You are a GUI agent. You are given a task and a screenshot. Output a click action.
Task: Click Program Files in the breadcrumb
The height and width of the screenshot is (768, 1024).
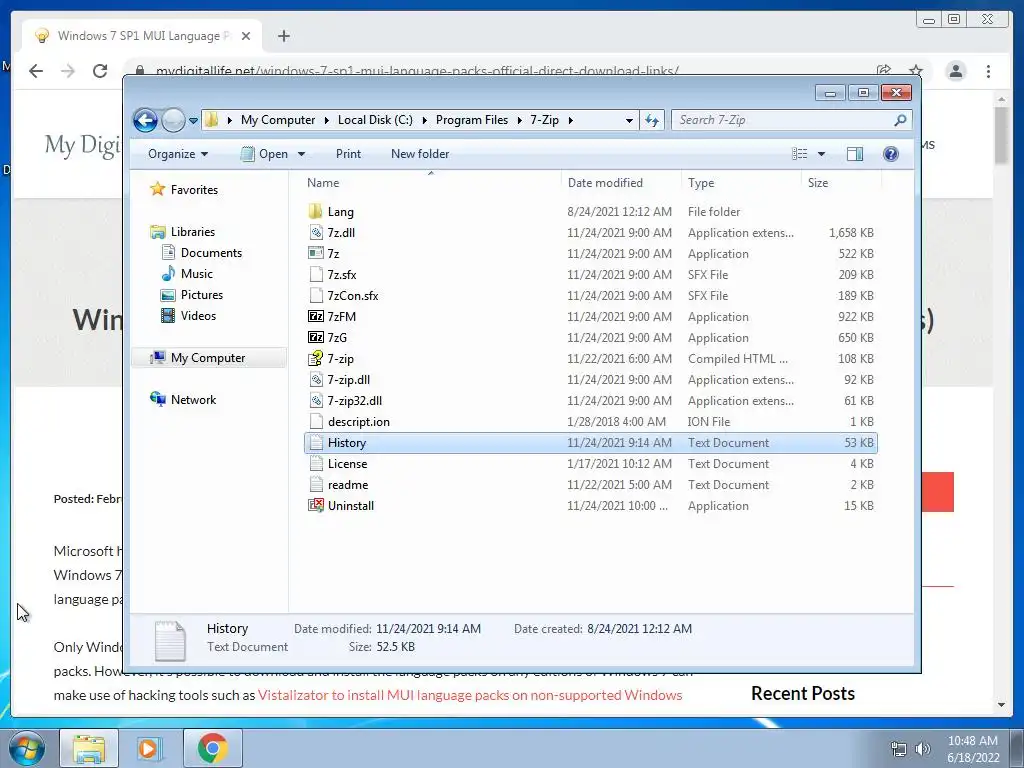472,120
